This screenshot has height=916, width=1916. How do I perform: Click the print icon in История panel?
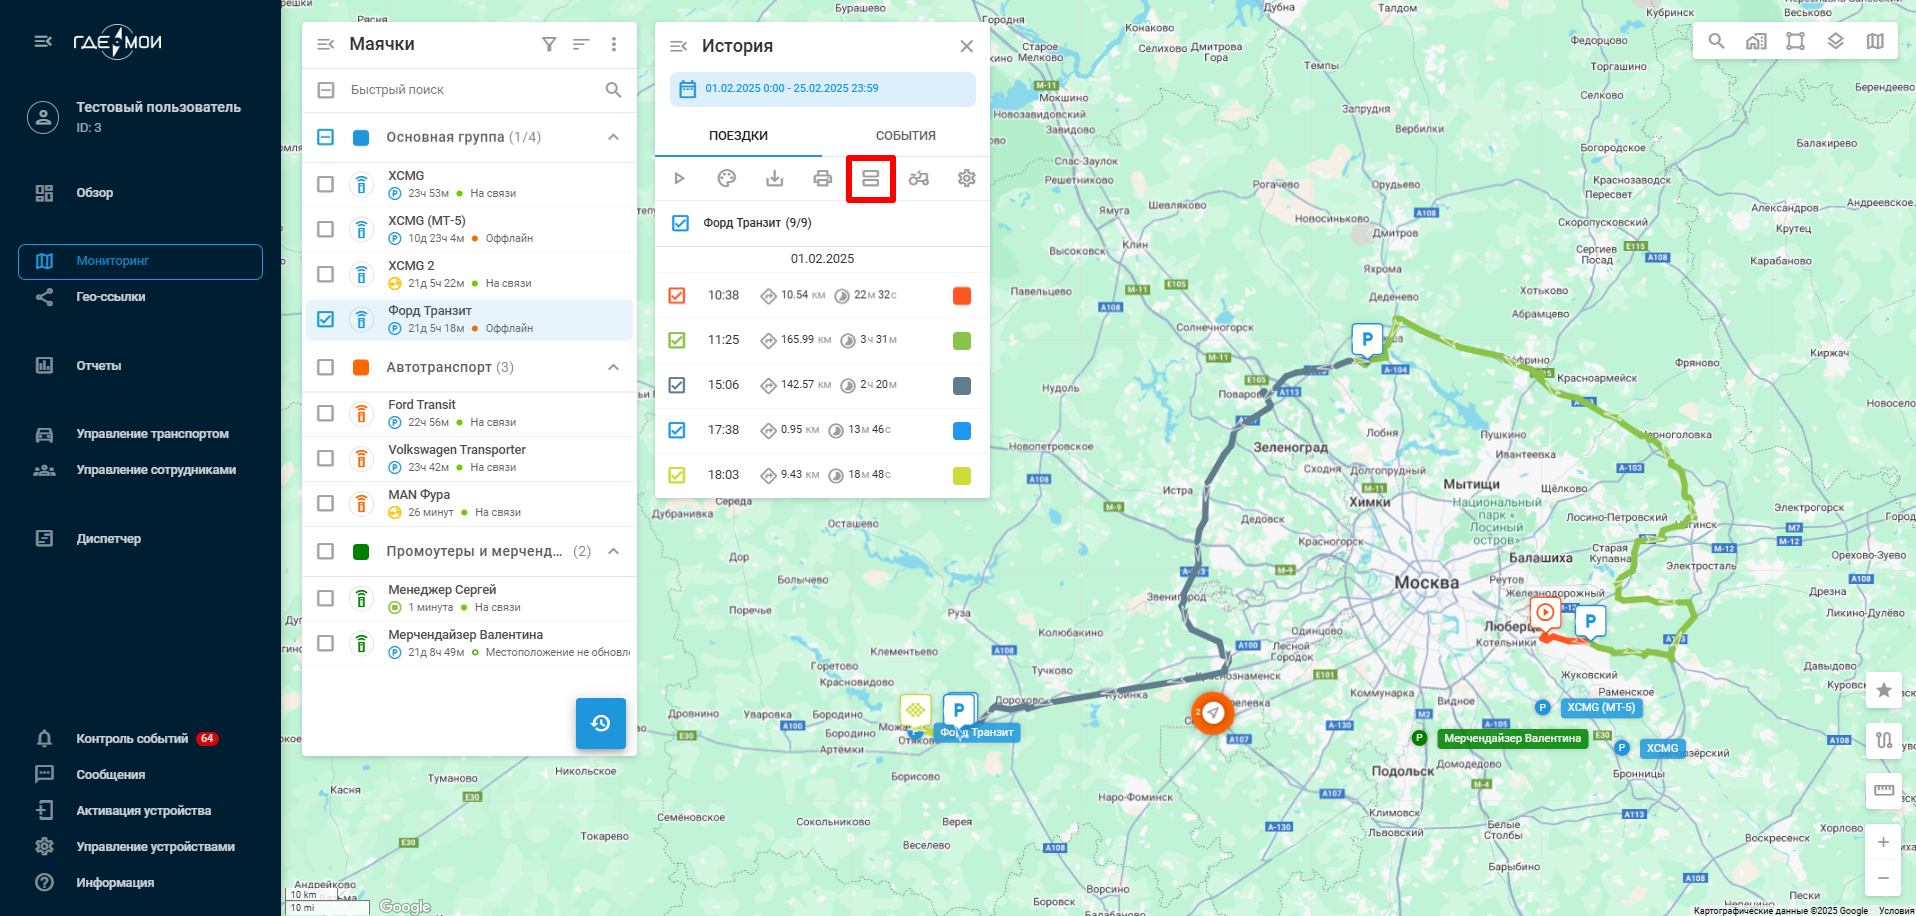point(822,179)
